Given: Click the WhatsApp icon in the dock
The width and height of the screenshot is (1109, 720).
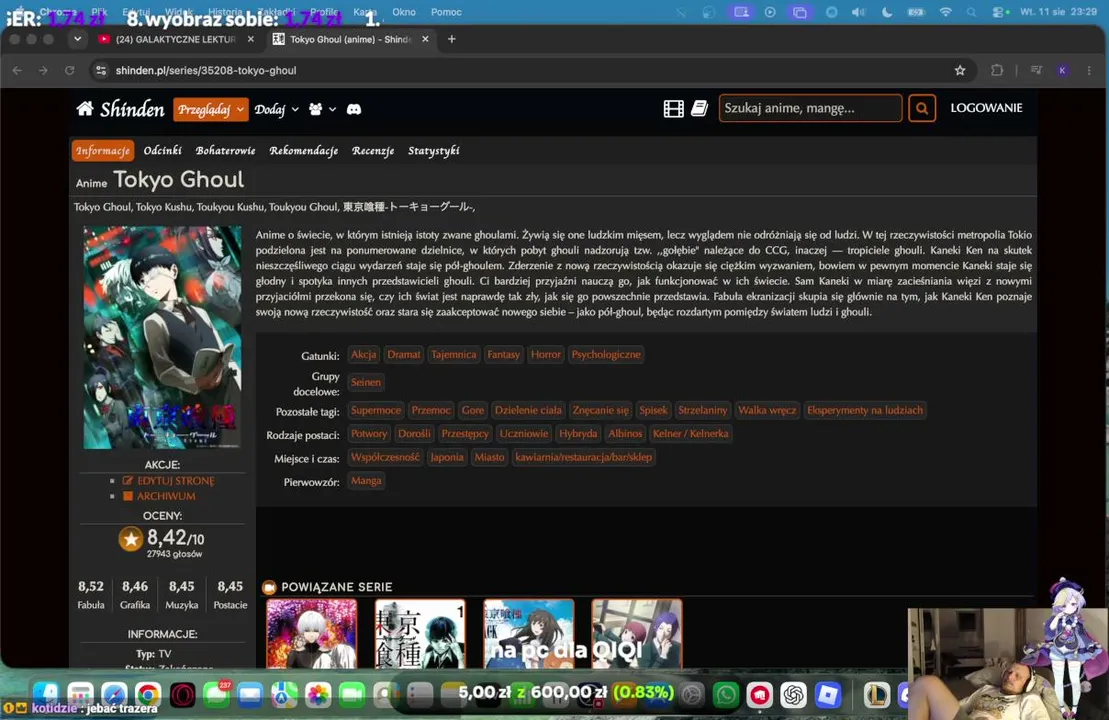Looking at the screenshot, I should [x=726, y=695].
